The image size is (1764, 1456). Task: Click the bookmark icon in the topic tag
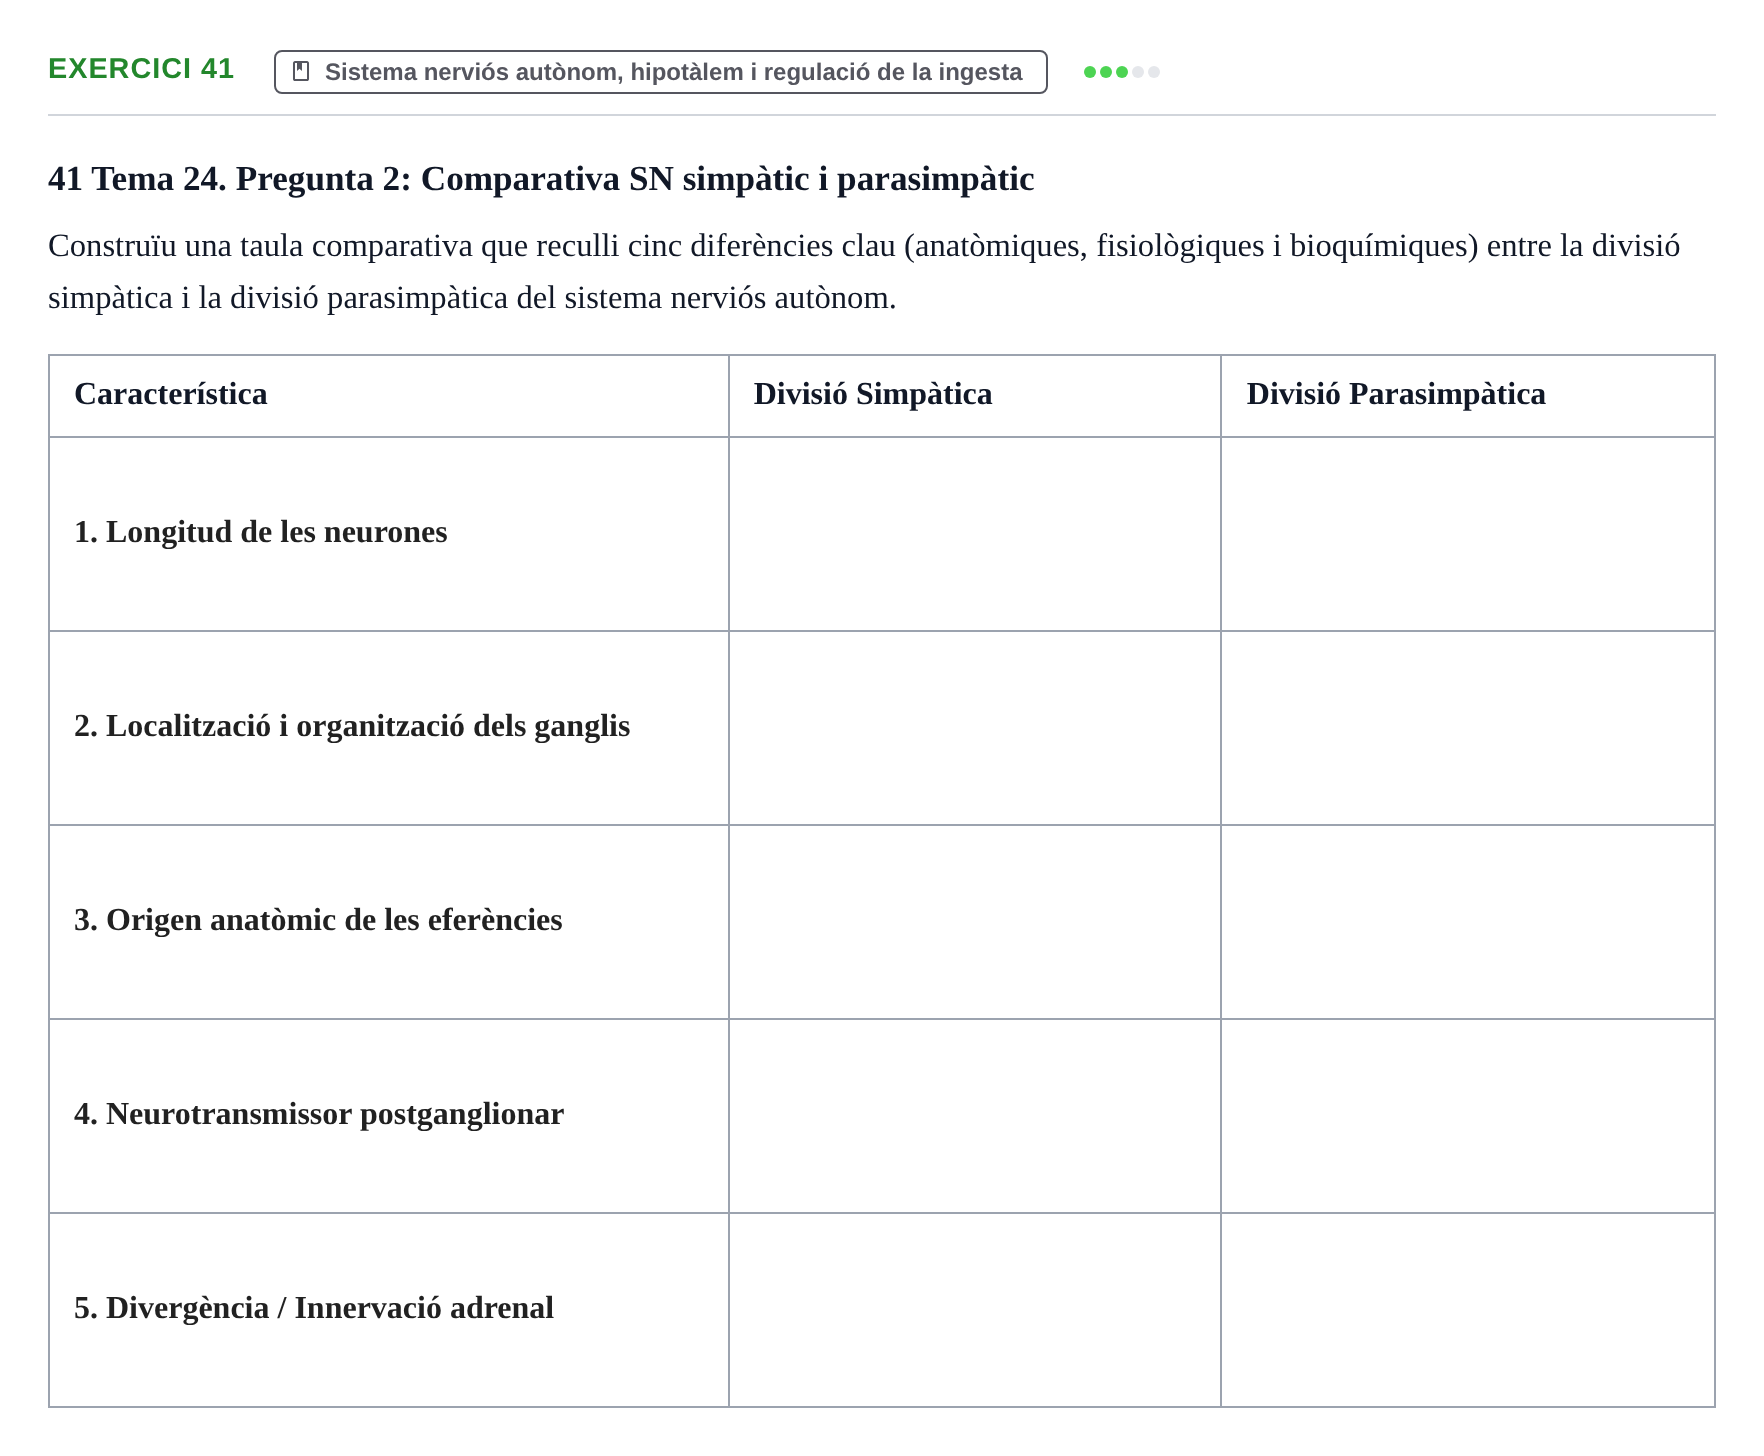pos(301,72)
